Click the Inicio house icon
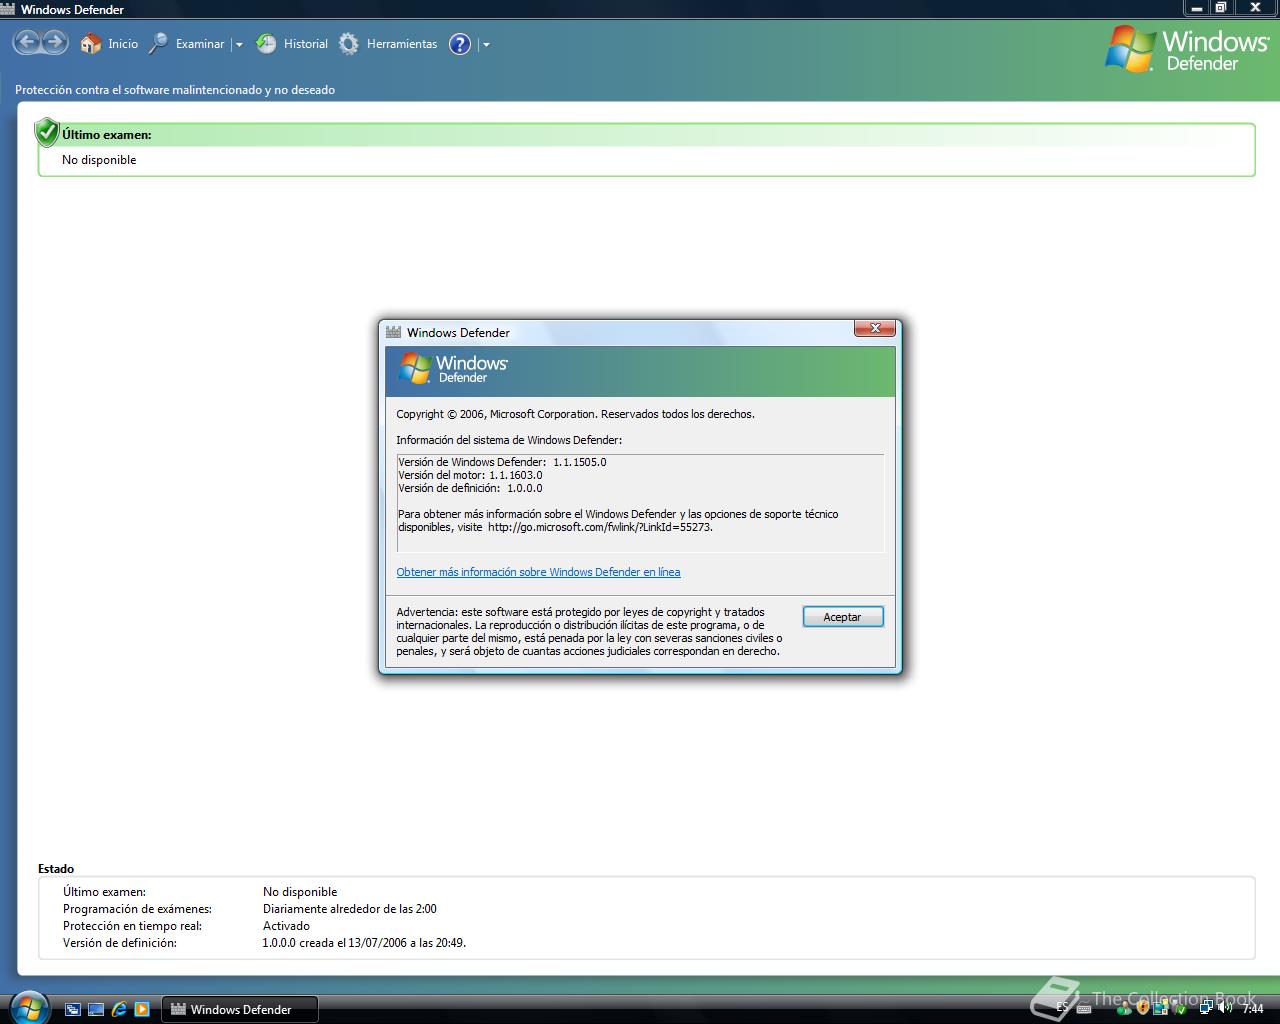 (x=91, y=44)
